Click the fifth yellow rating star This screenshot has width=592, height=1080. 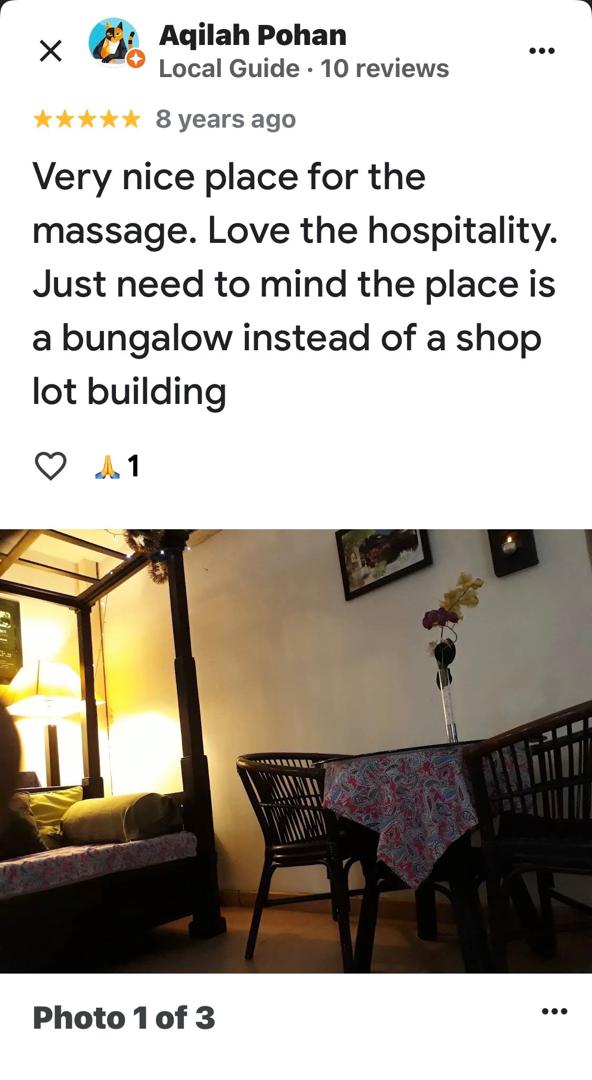(130, 119)
